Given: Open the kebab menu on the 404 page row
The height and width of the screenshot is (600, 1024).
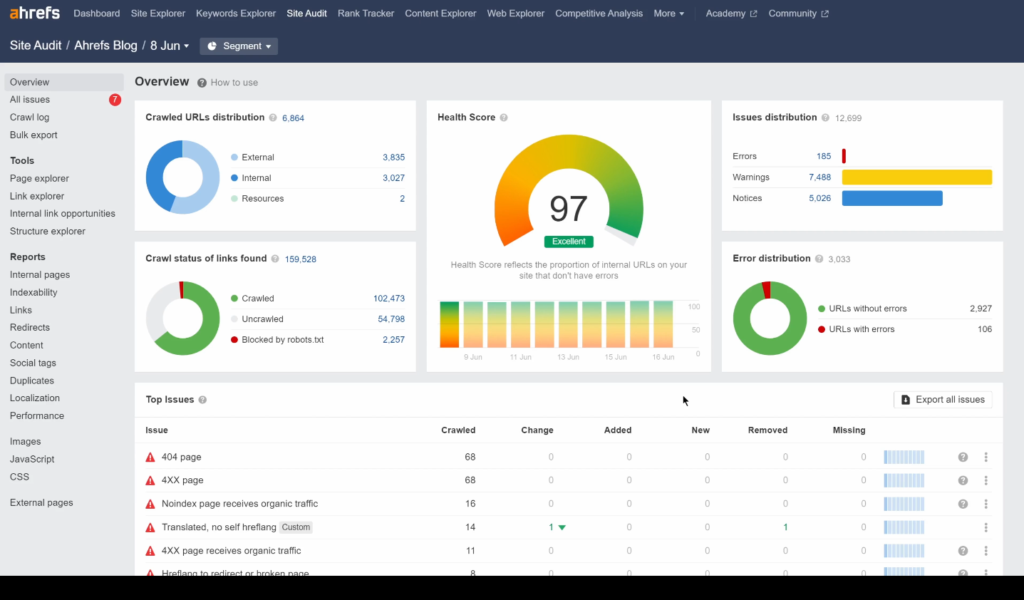Looking at the screenshot, I should pos(988,456).
